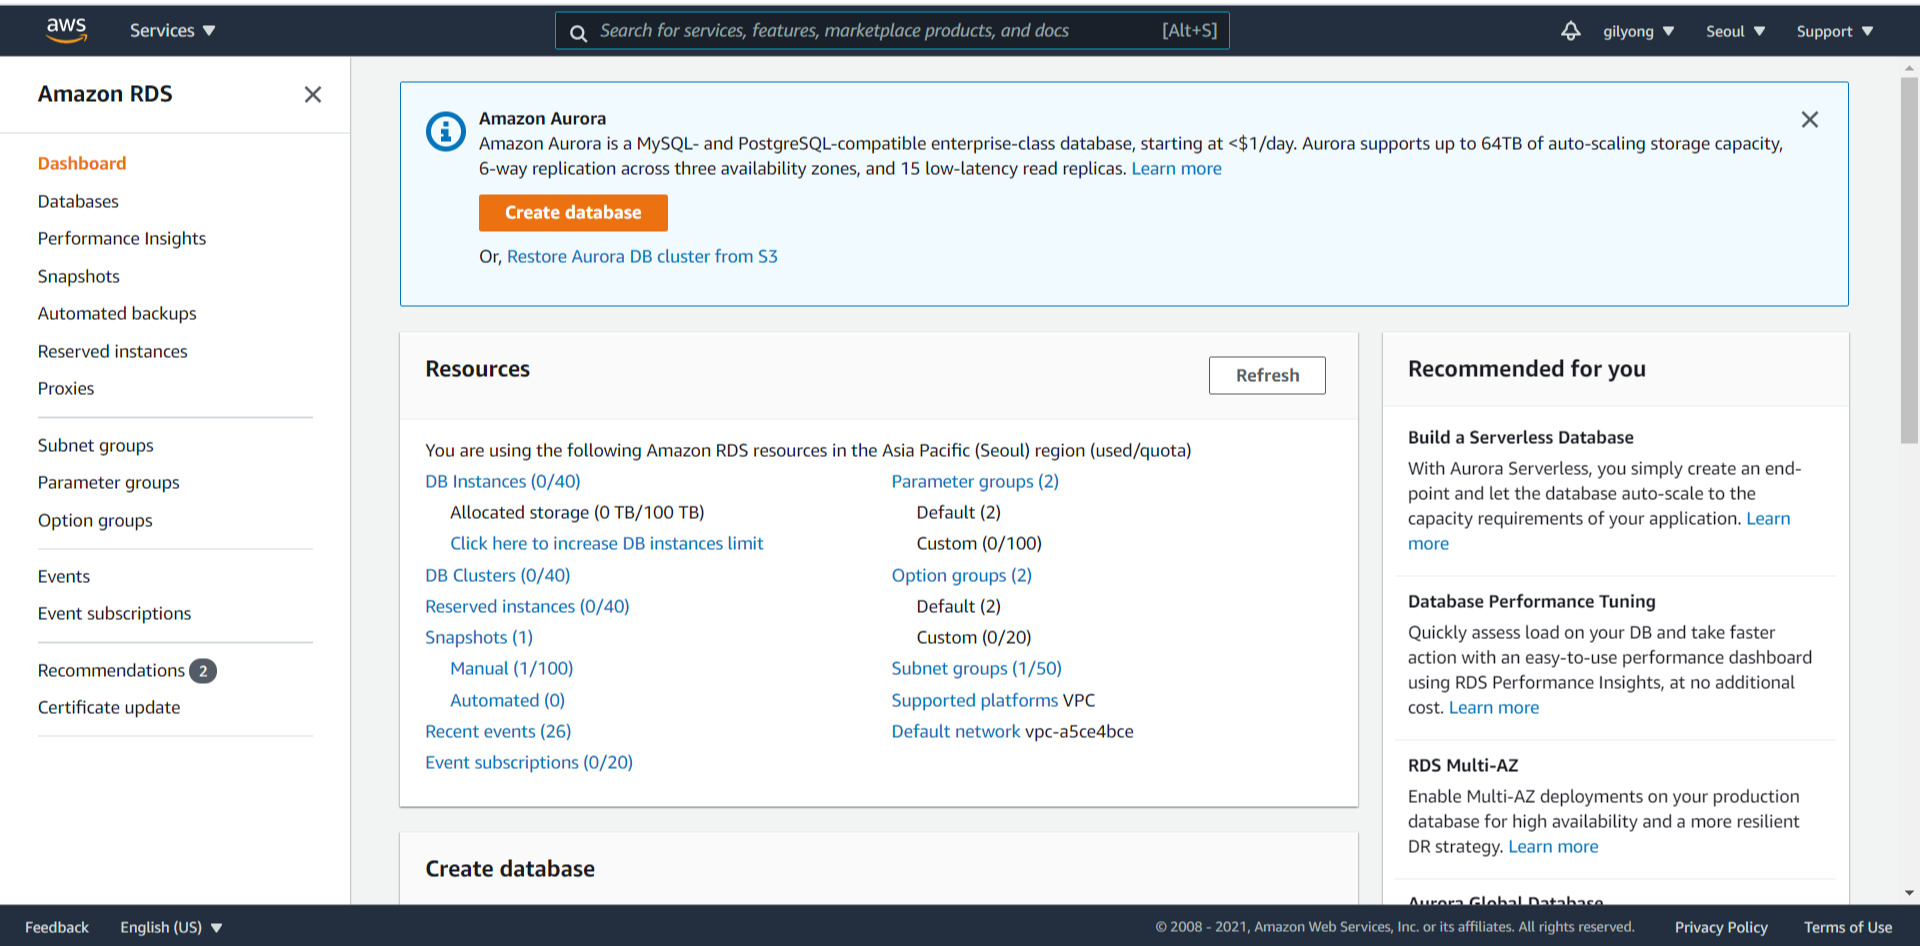Click Restore Aurora DB cluster from S3
The width and height of the screenshot is (1920, 946).
[x=642, y=256]
